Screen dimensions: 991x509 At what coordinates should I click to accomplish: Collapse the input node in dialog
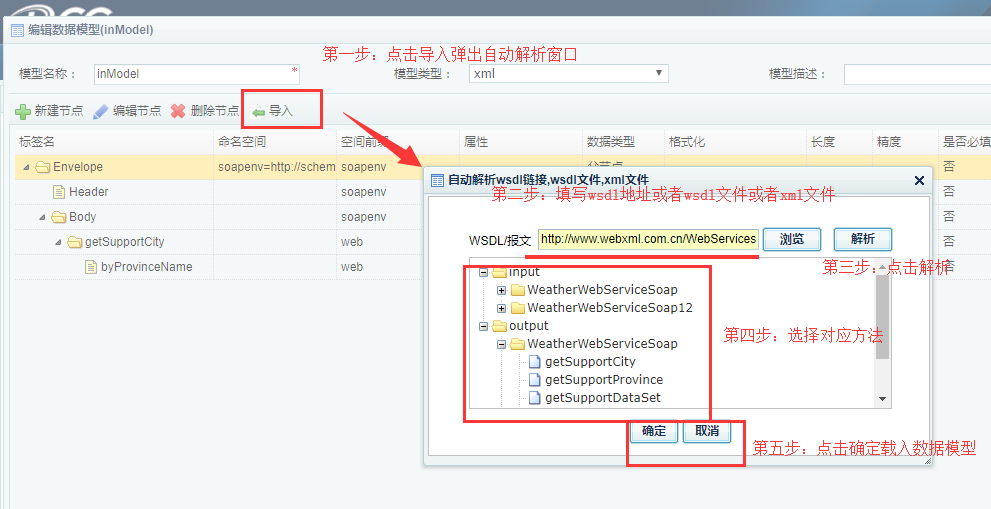(483, 273)
